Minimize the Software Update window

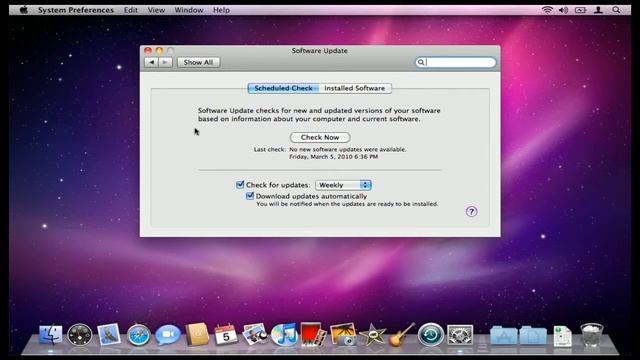[x=159, y=51]
